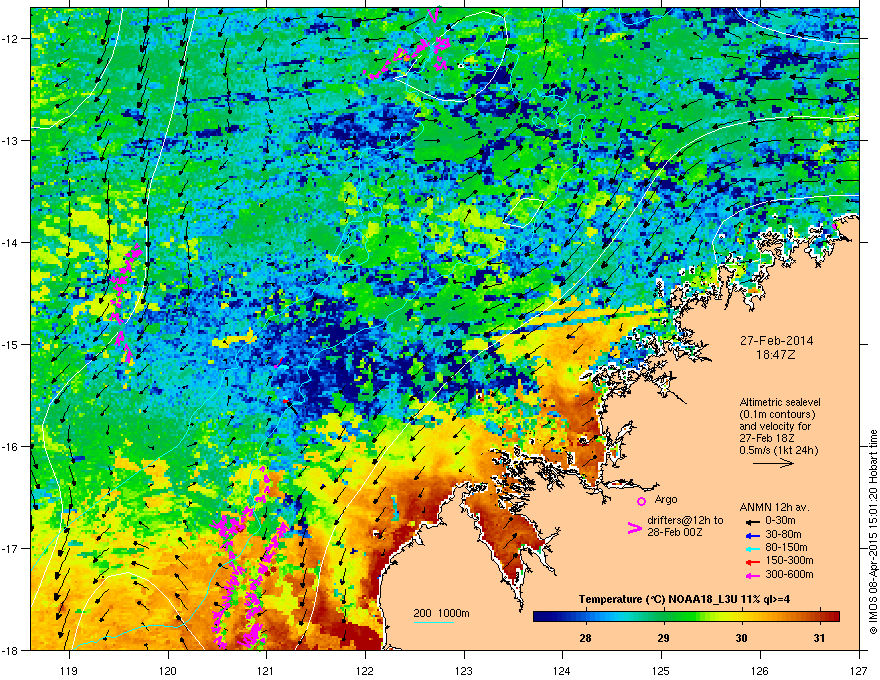
Task: Click longitude axis label 122
Action: (x=365, y=670)
